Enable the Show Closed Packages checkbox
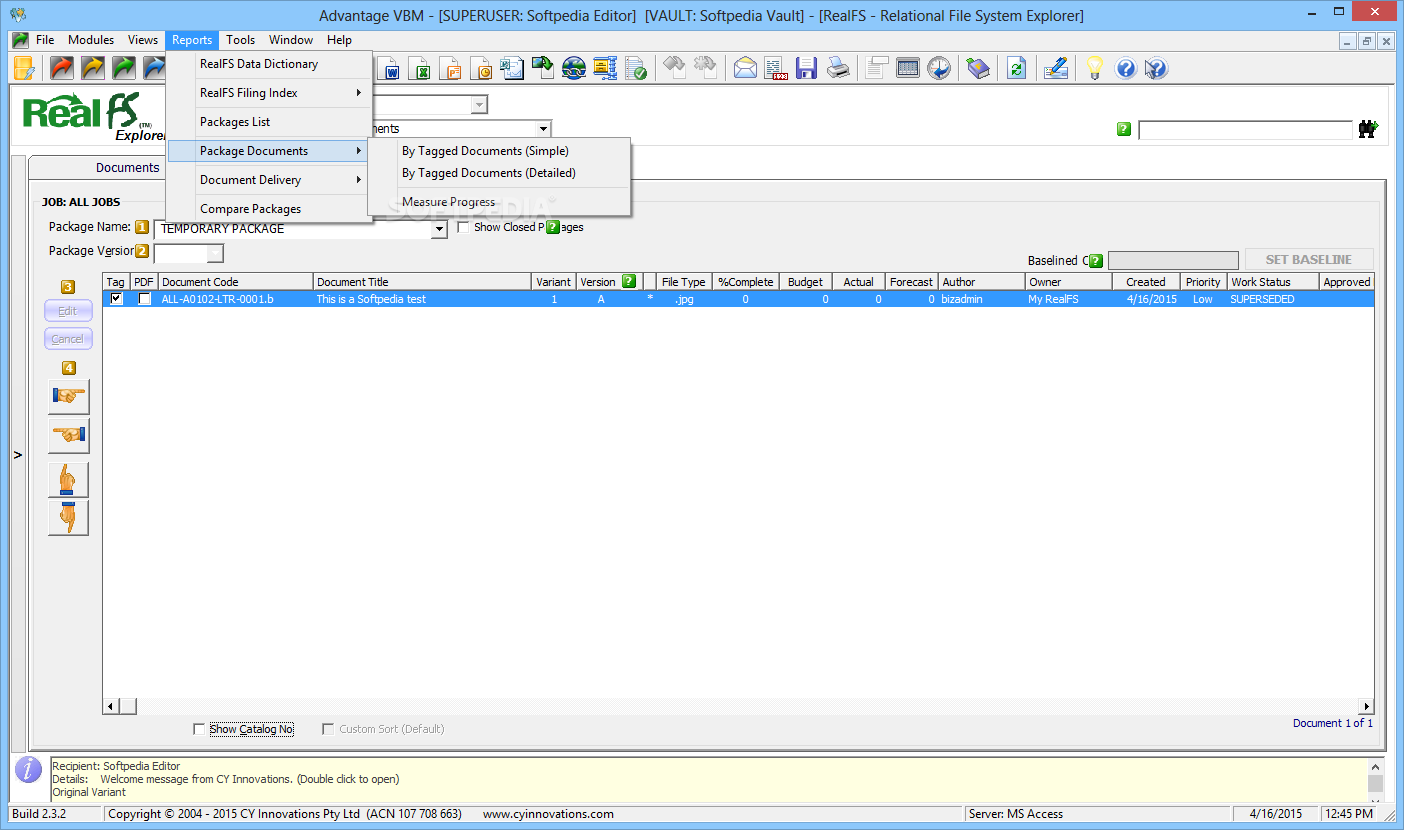This screenshot has width=1404, height=830. click(x=463, y=227)
